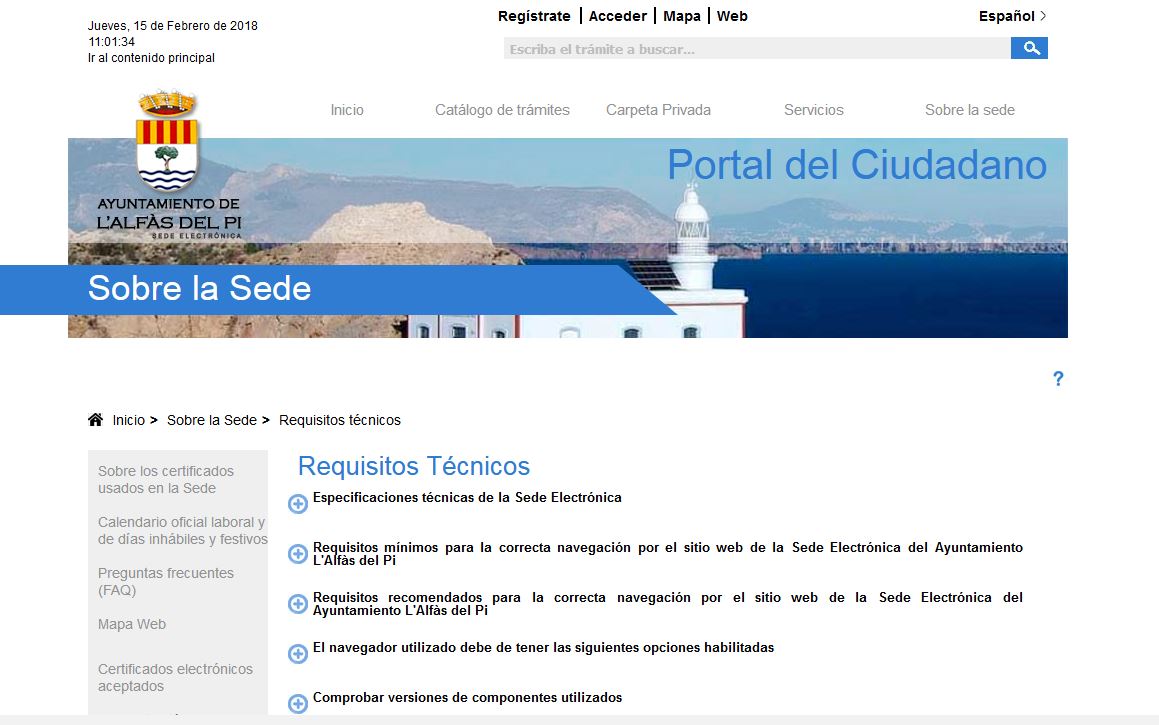The image size is (1159, 725).
Task: Select Servicios in navigation bar
Action: coord(813,110)
